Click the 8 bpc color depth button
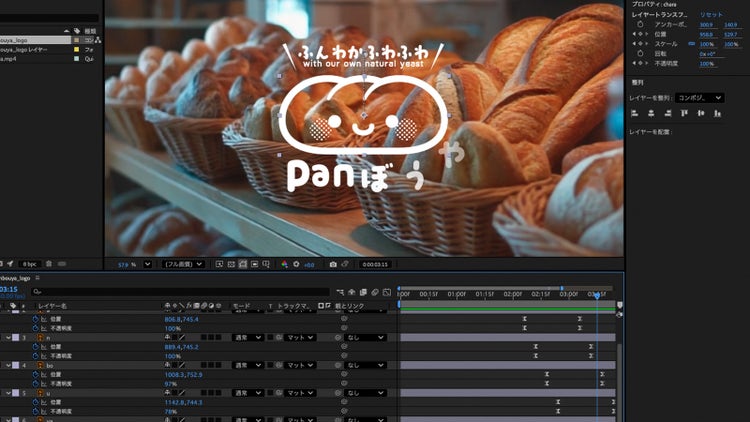This screenshot has height=422, width=750. 29,264
